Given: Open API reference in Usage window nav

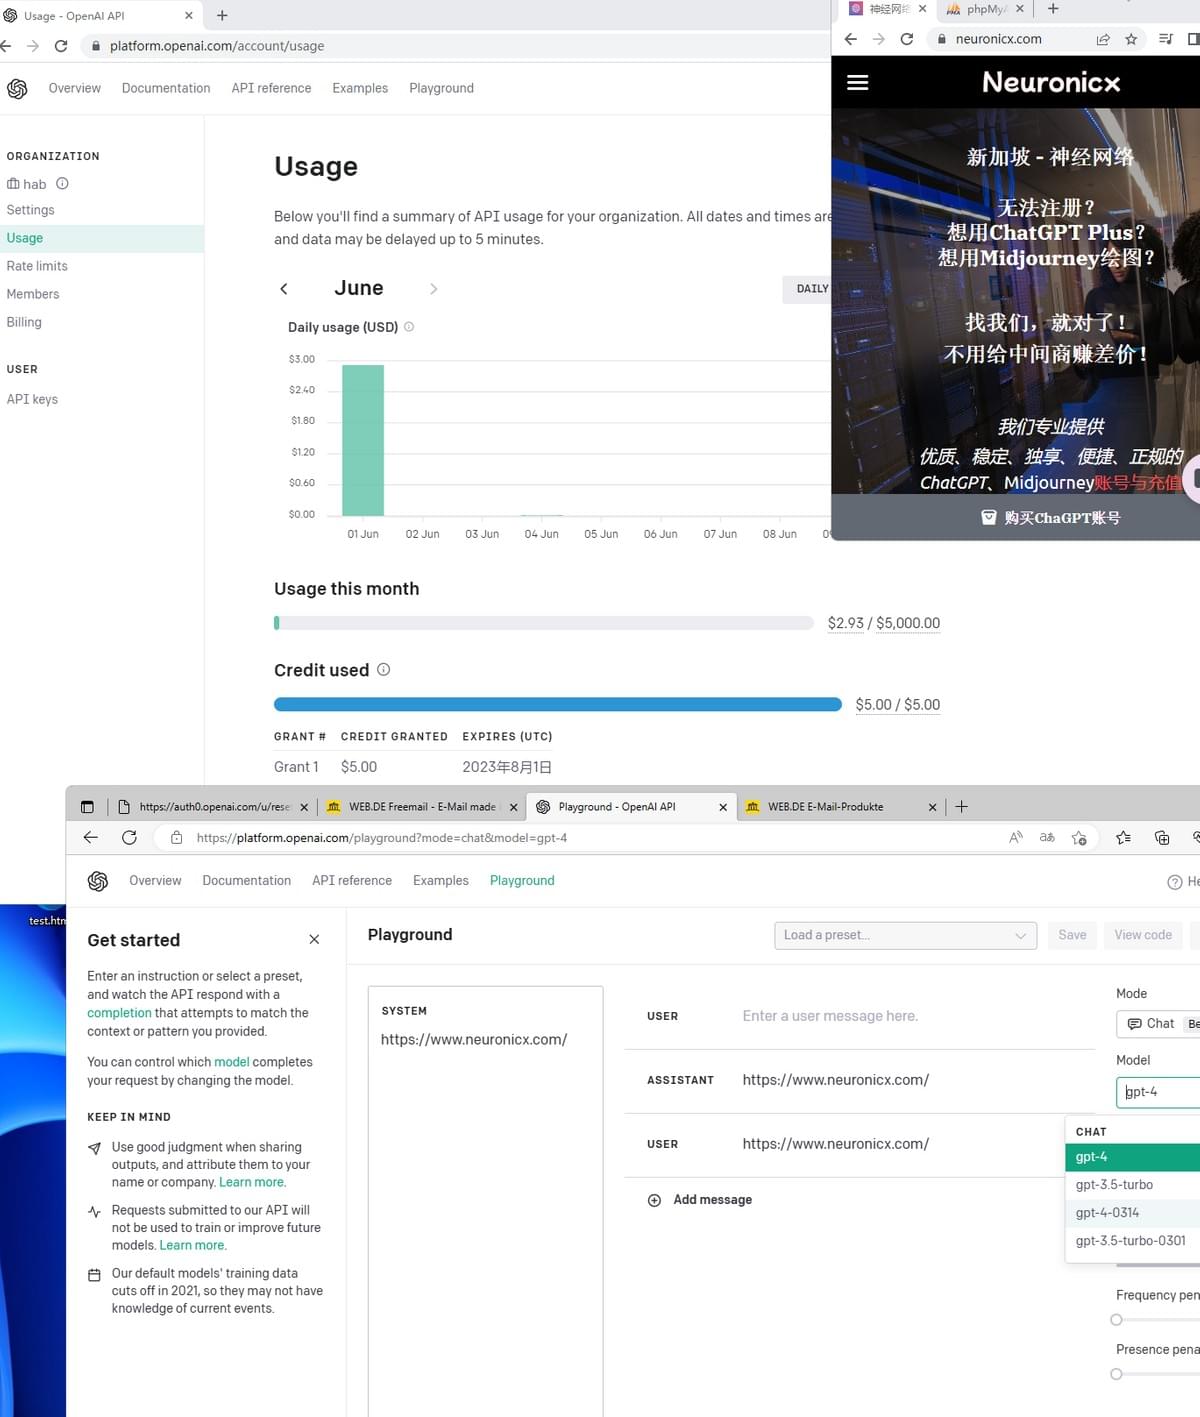Looking at the screenshot, I should tap(271, 88).
